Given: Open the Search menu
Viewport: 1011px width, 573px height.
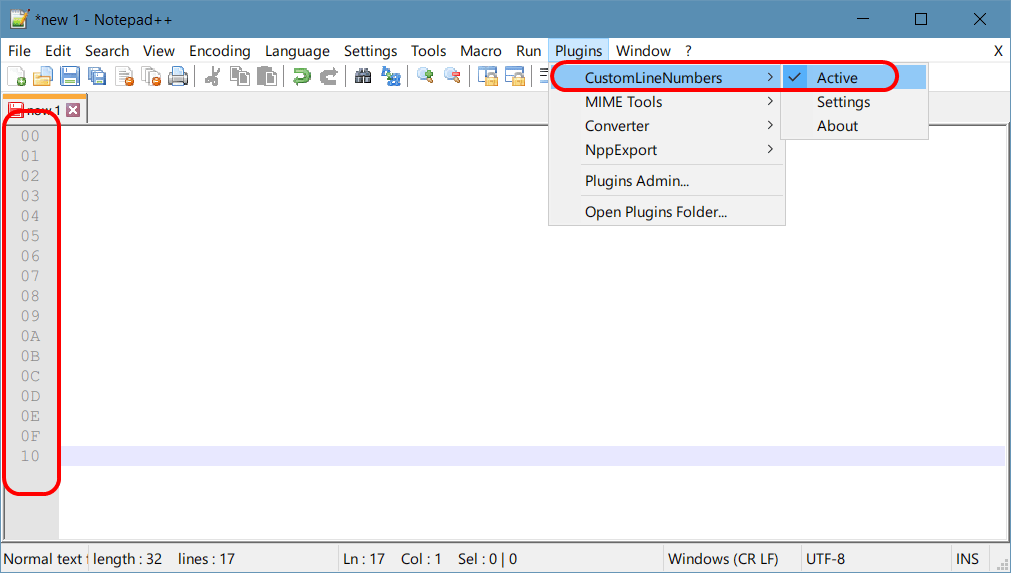Looking at the screenshot, I should [107, 51].
